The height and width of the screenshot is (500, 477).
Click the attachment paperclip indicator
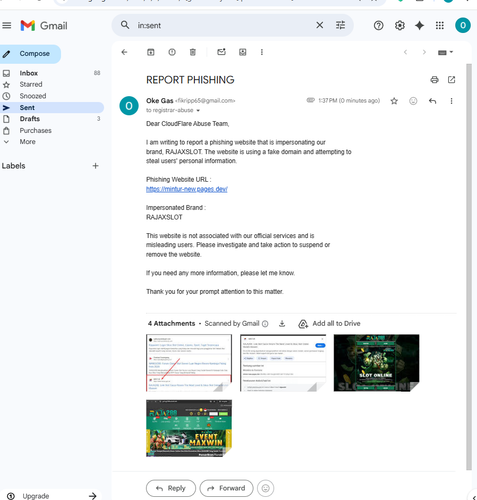point(310,100)
